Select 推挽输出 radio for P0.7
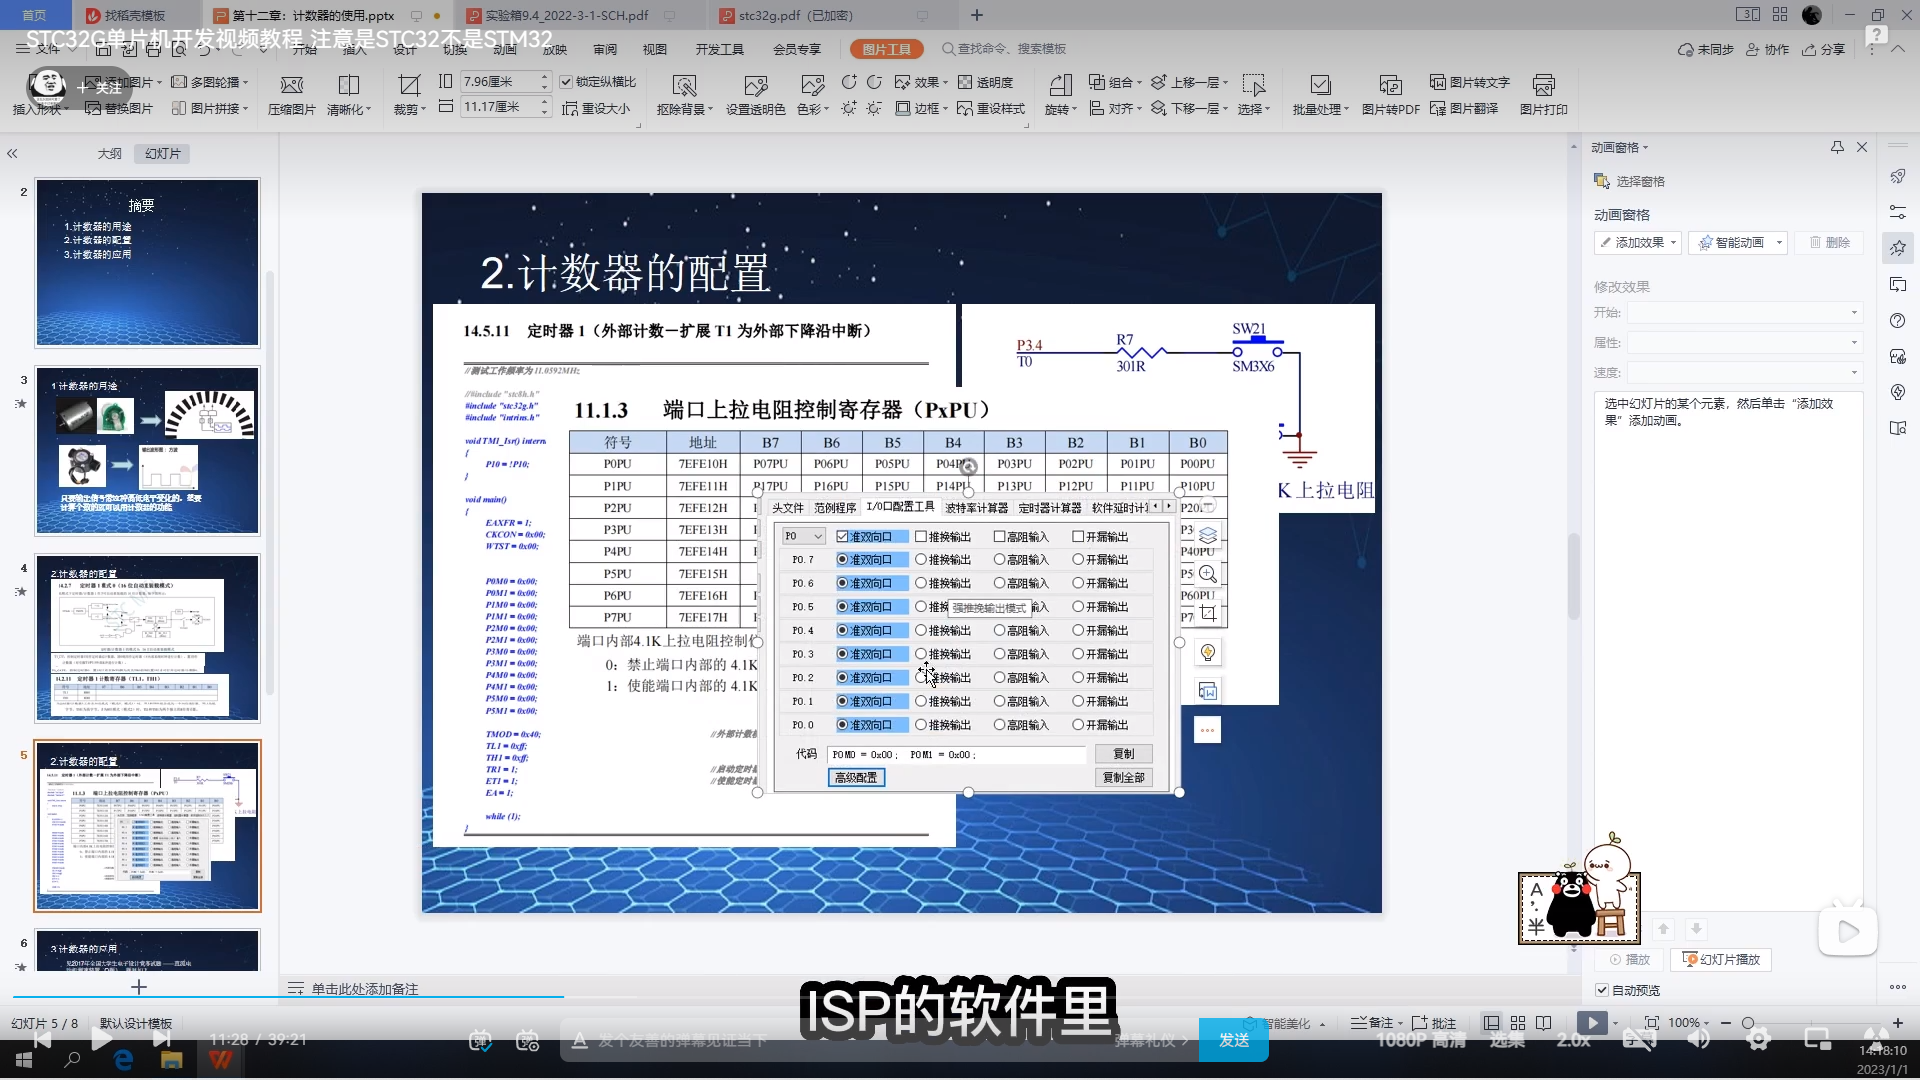The height and width of the screenshot is (1080, 1920). pyautogui.click(x=921, y=560)
